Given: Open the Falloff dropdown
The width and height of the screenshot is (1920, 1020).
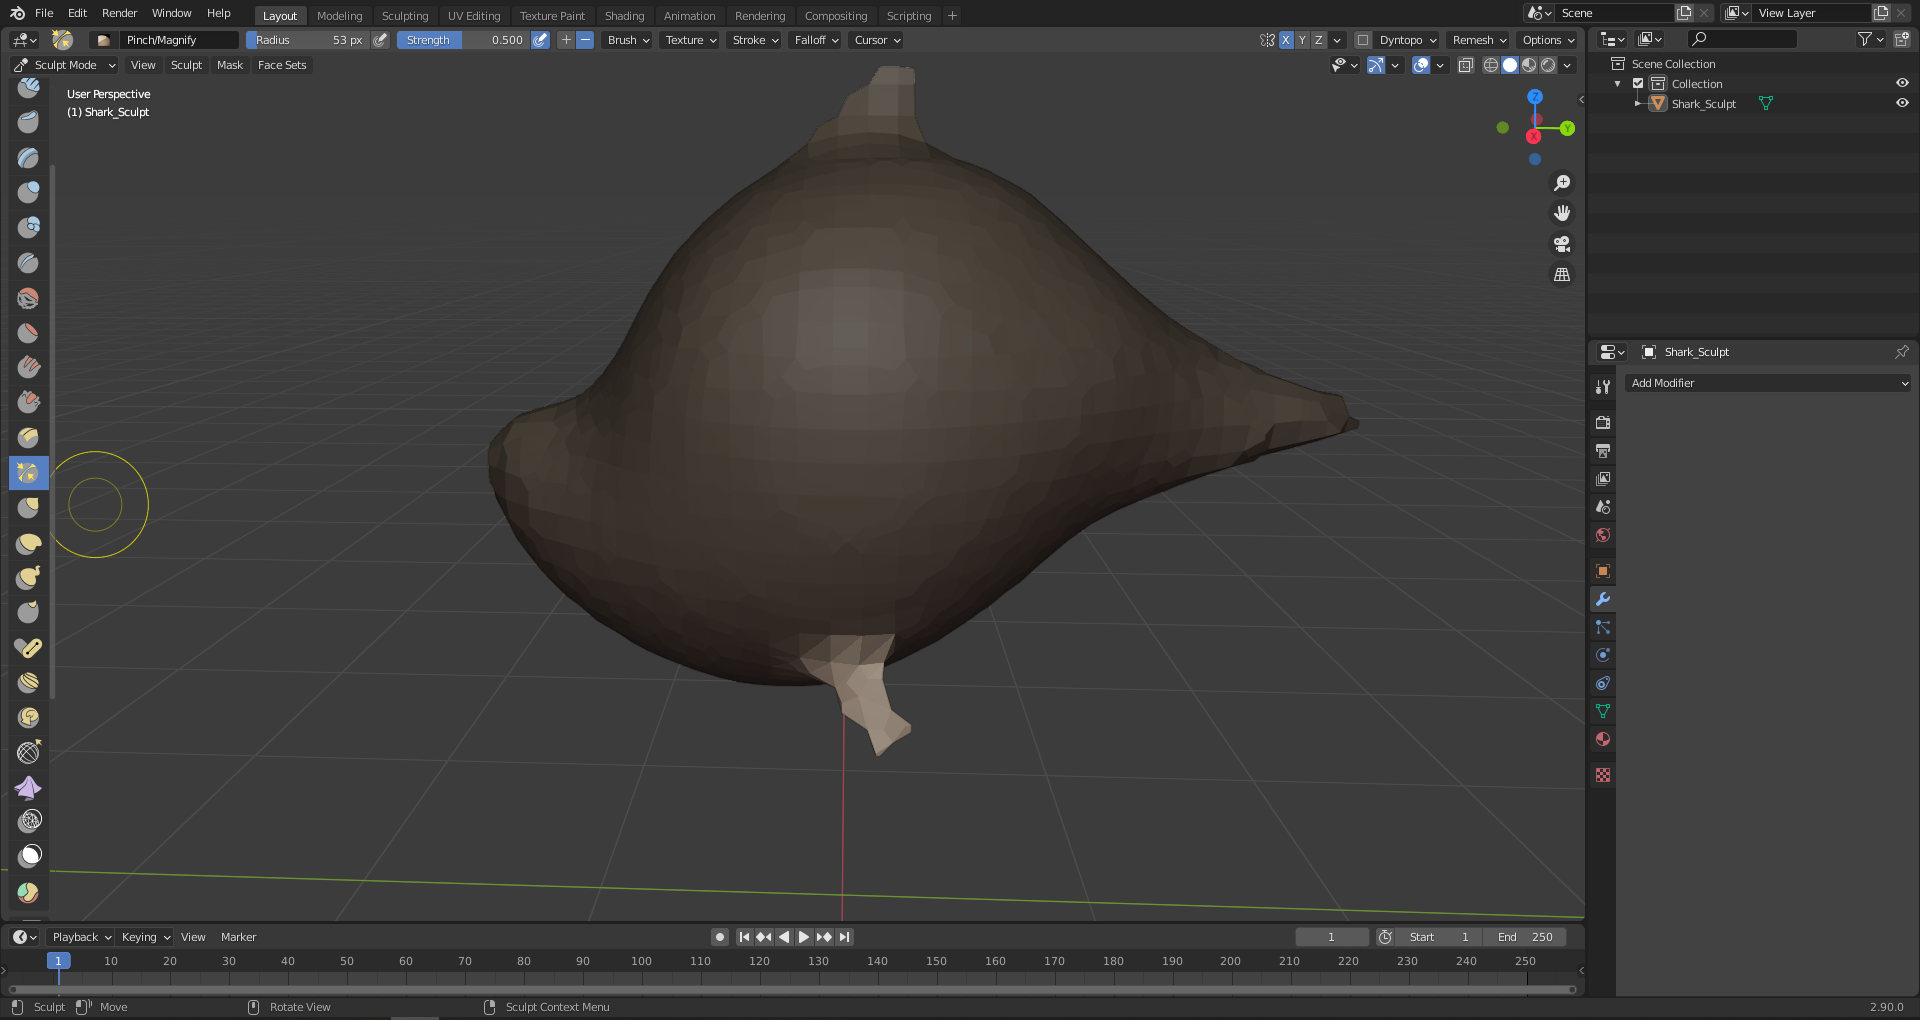Looking at the screenshot, I should (816, 40).
